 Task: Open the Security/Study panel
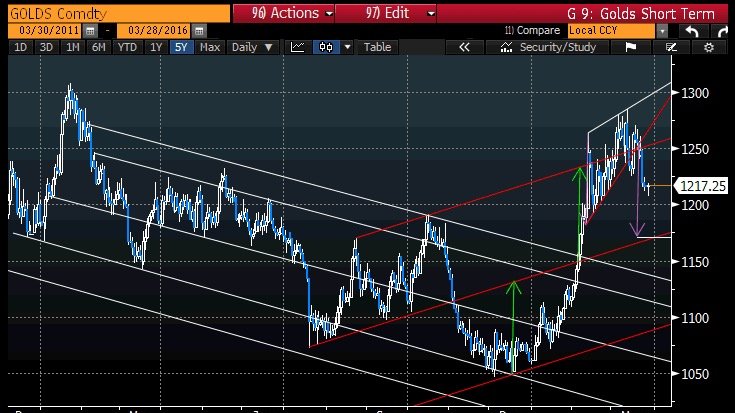548,47
